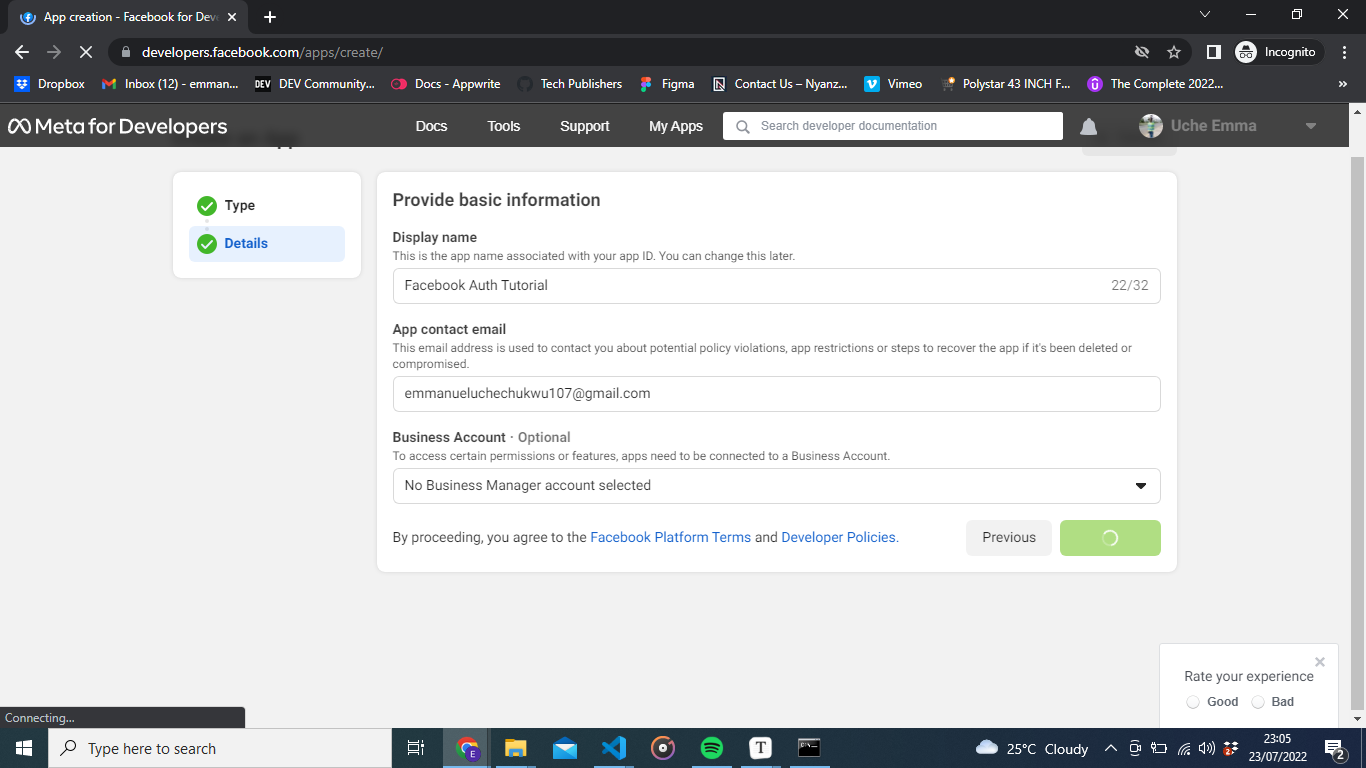Viewport: 1366px width, 768px height.
Task: Open Vimeo bookmark
Action: (894, 84)
